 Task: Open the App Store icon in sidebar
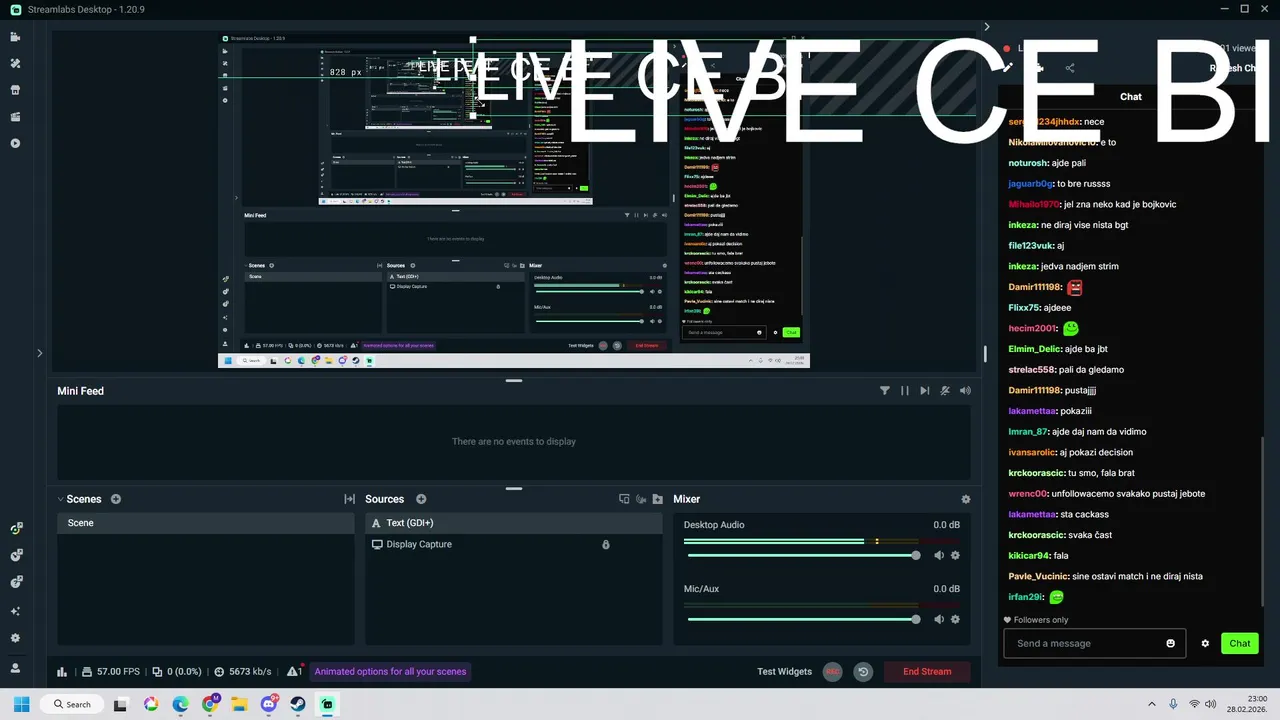point(15,90)
